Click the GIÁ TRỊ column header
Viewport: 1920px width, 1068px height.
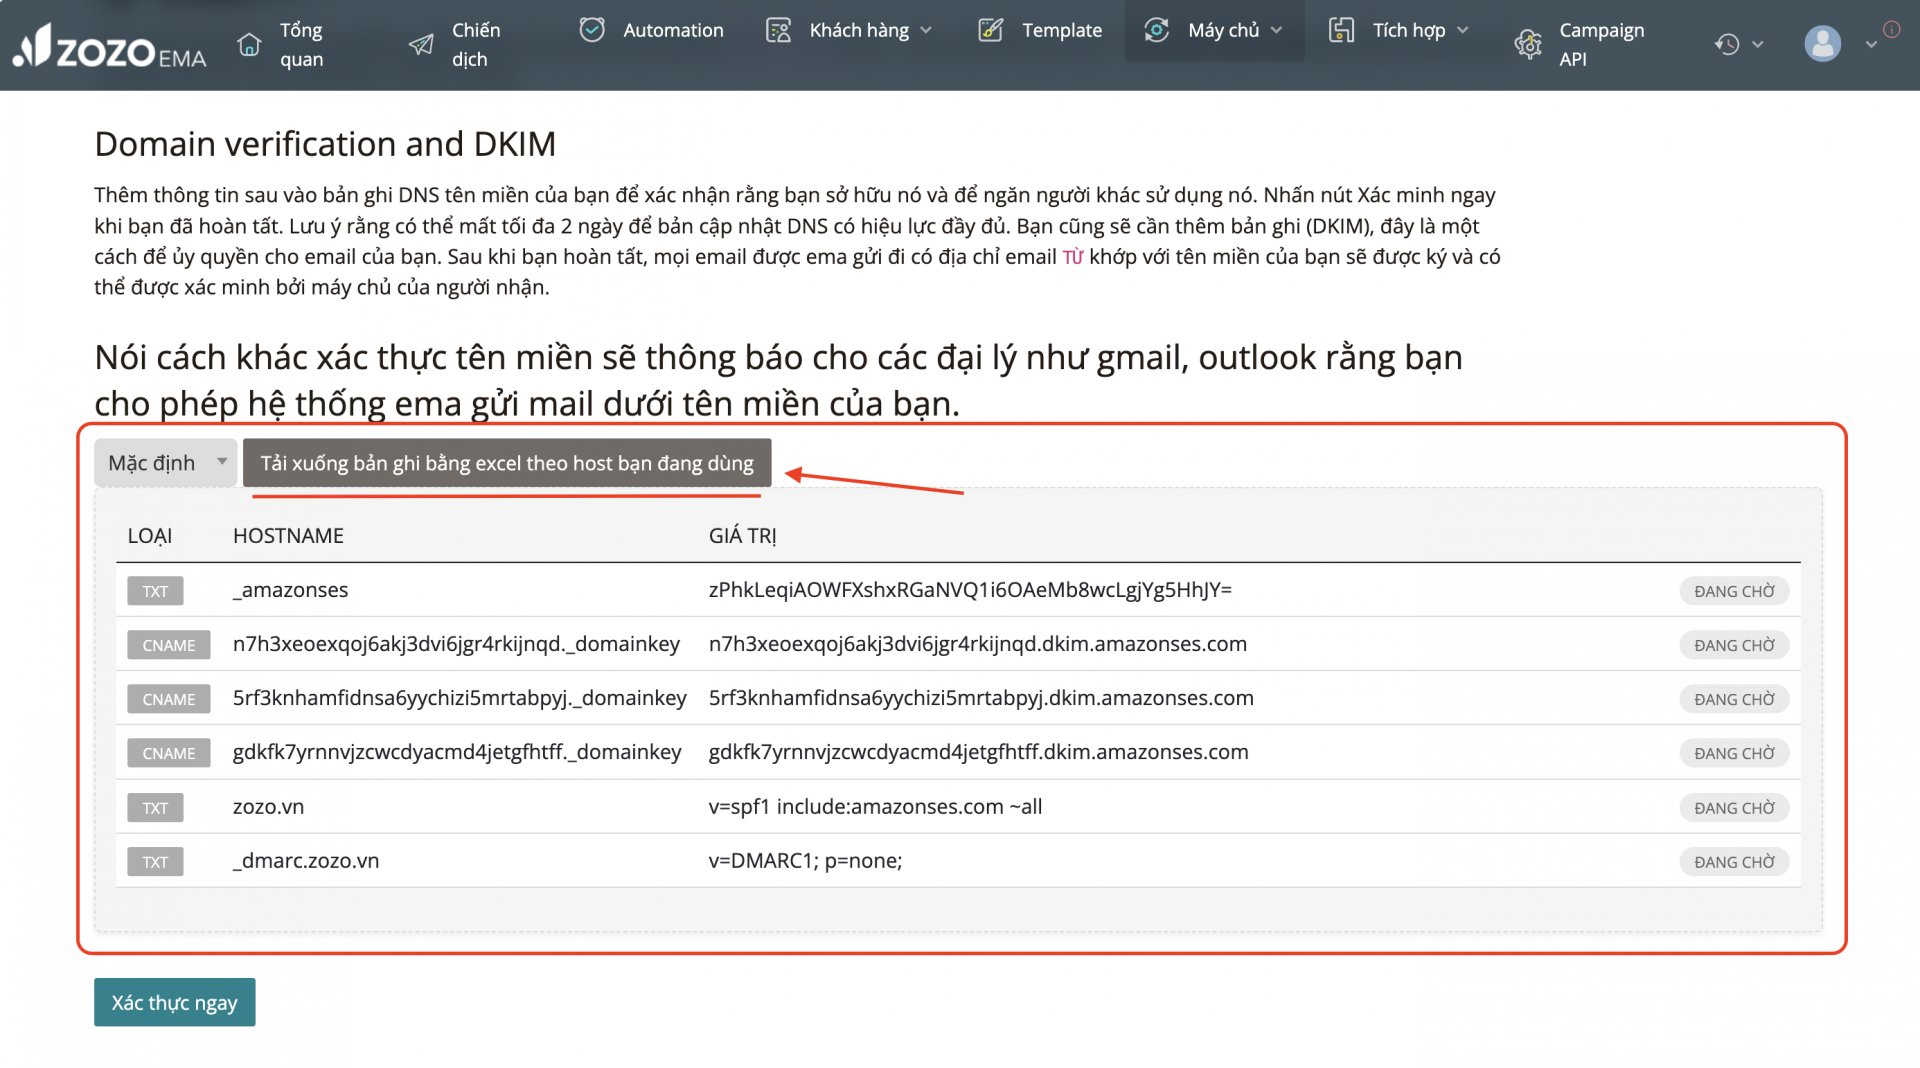click(x=743, y=536)
